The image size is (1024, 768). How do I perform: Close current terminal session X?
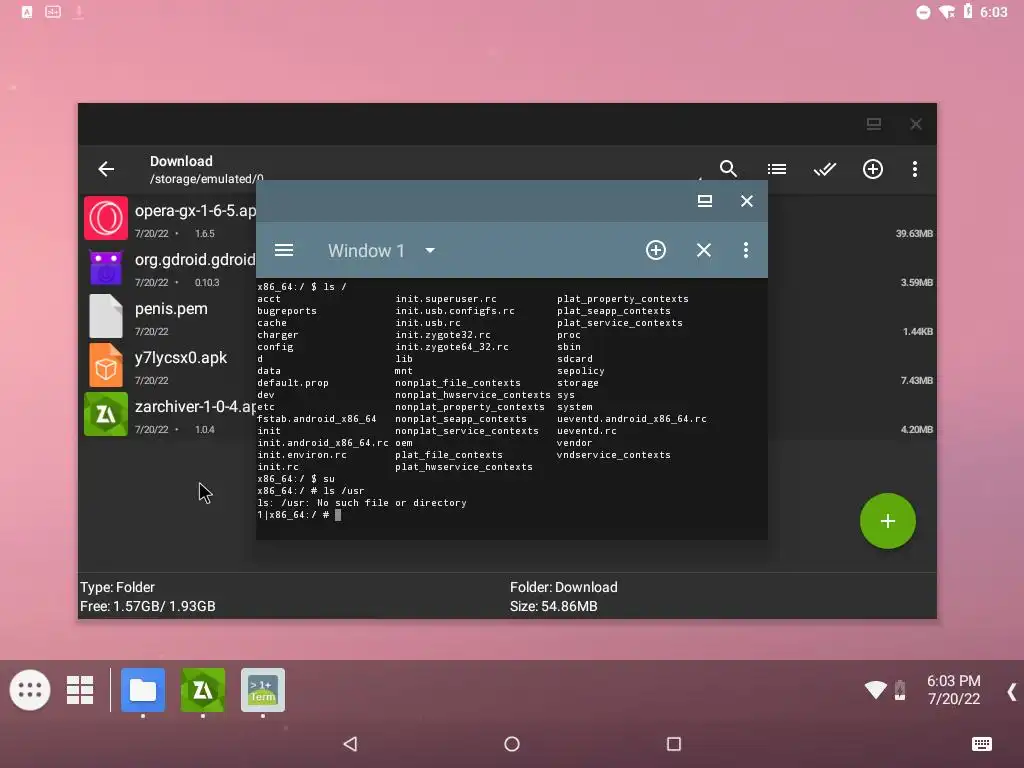tap(703, 250)
